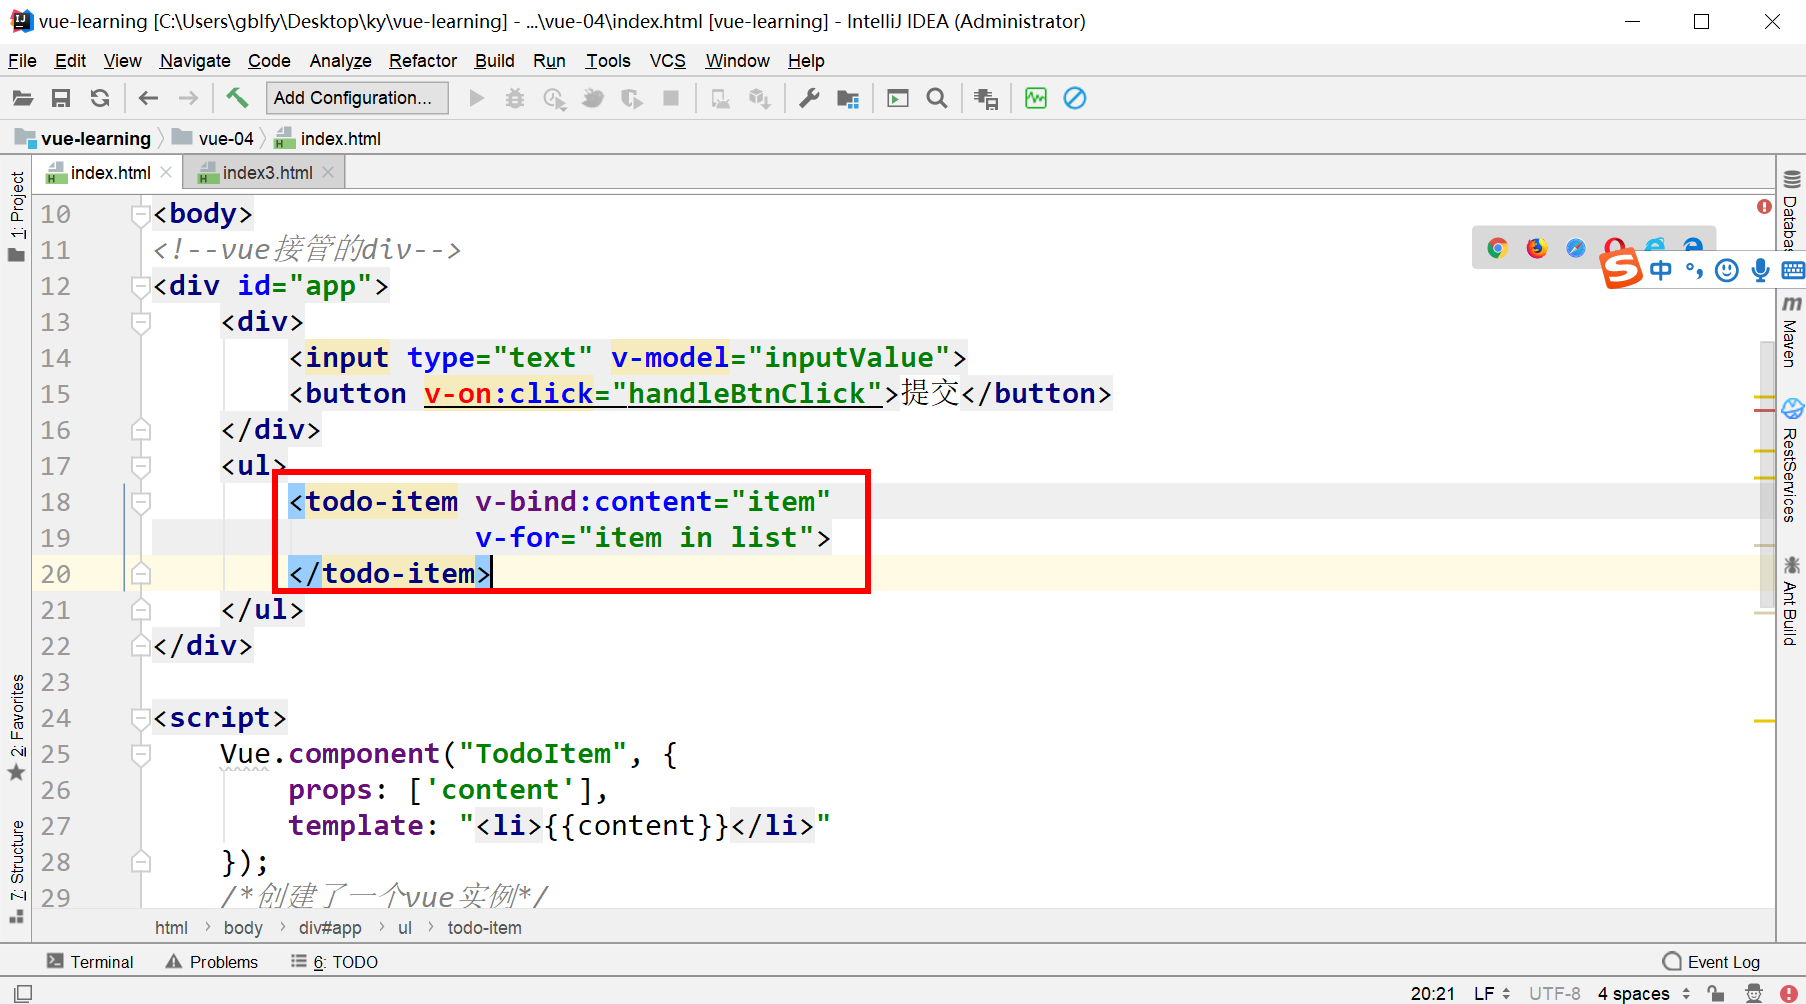This screenshot has height=1004, width=1806.
Task: Click the Debug bug icon
Action: 515,98
